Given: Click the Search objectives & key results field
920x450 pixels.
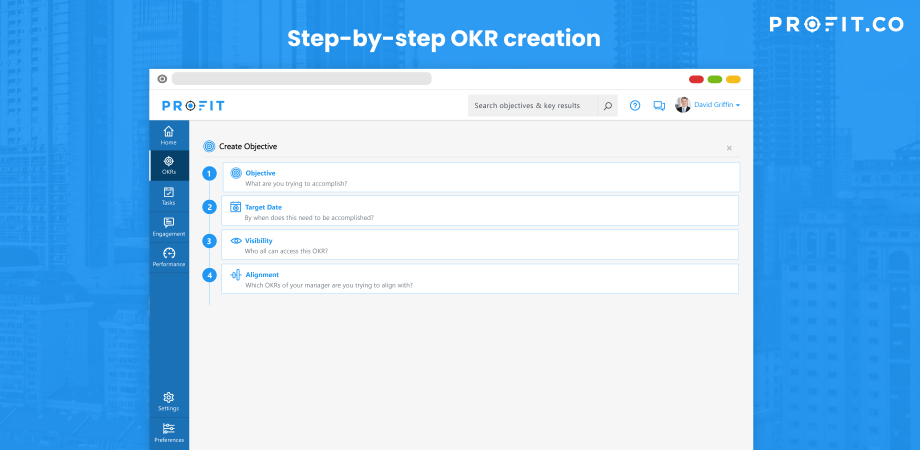Looking at the screenshot, I should click(x=533, y=106).
